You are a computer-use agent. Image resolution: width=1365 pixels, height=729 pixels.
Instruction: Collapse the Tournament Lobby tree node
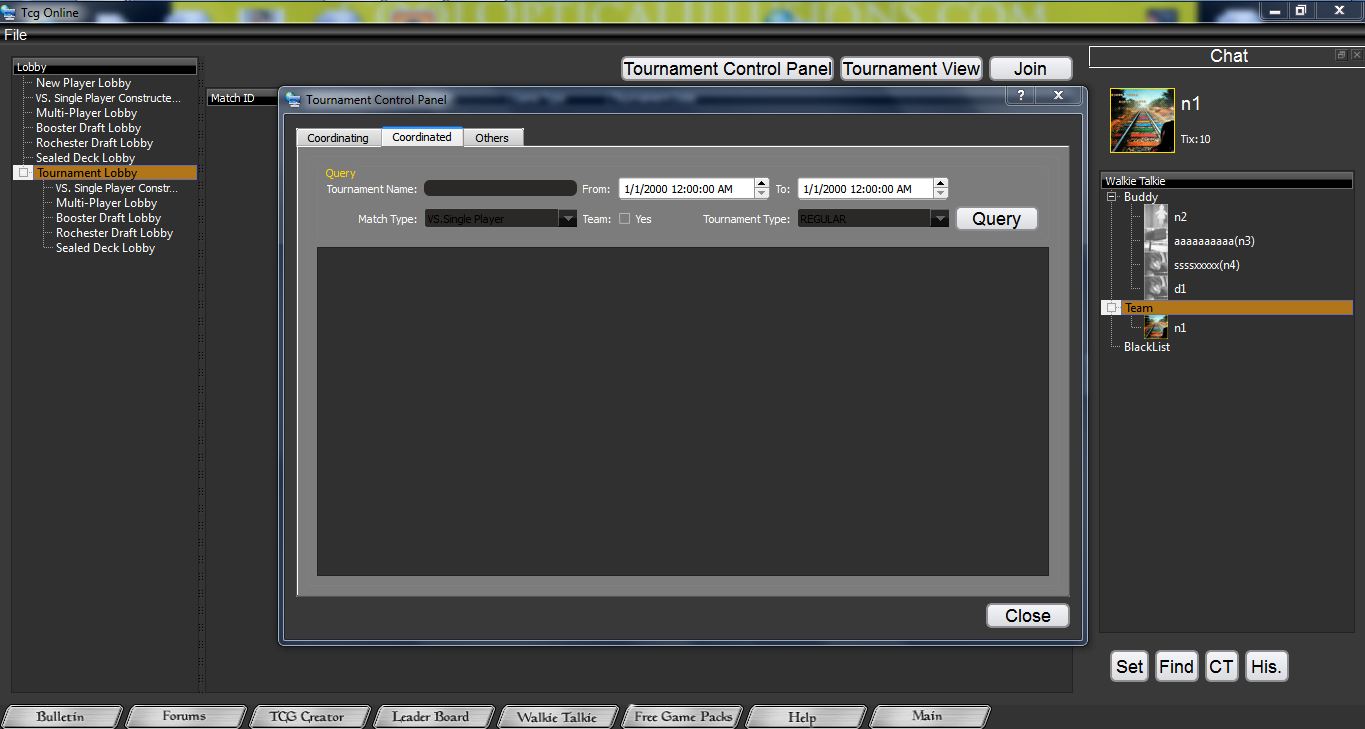tap(24, 173)
